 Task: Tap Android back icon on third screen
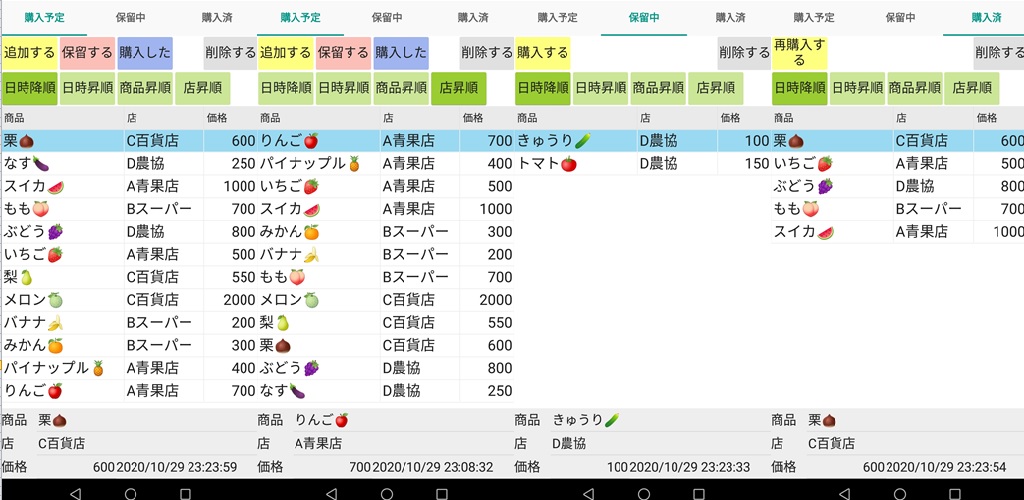pyautogui.click(x=588, y=493)
